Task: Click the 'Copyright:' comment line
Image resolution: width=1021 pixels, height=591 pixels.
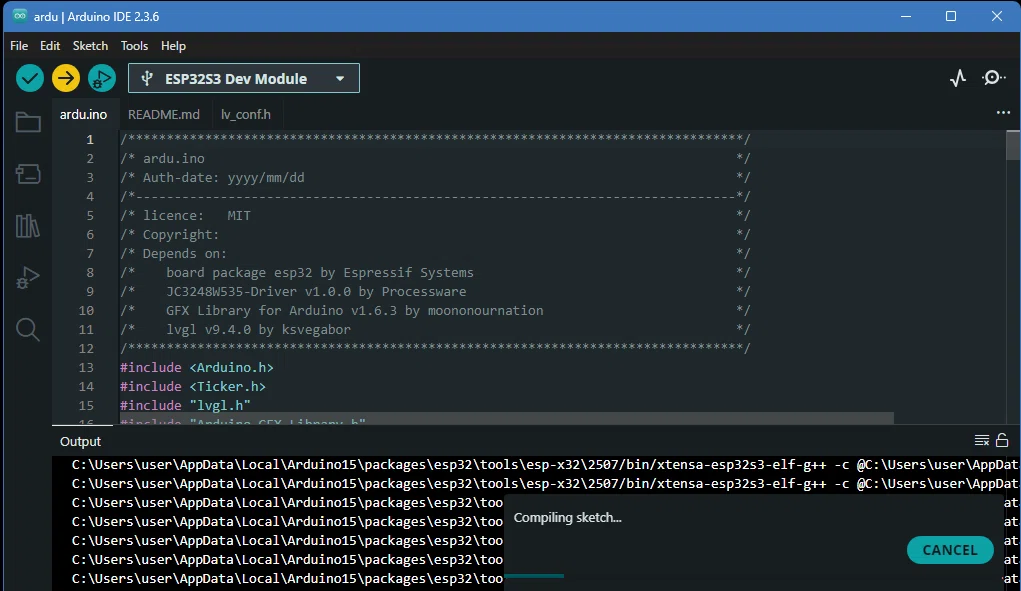Action: pyautogui.click(x=435, y=234)
